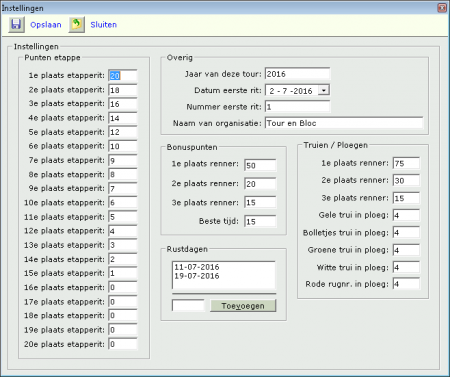This screenshot has width=450, height=377.
Task: Select the 9e plaats etapperit field
Action: point(123,189)
